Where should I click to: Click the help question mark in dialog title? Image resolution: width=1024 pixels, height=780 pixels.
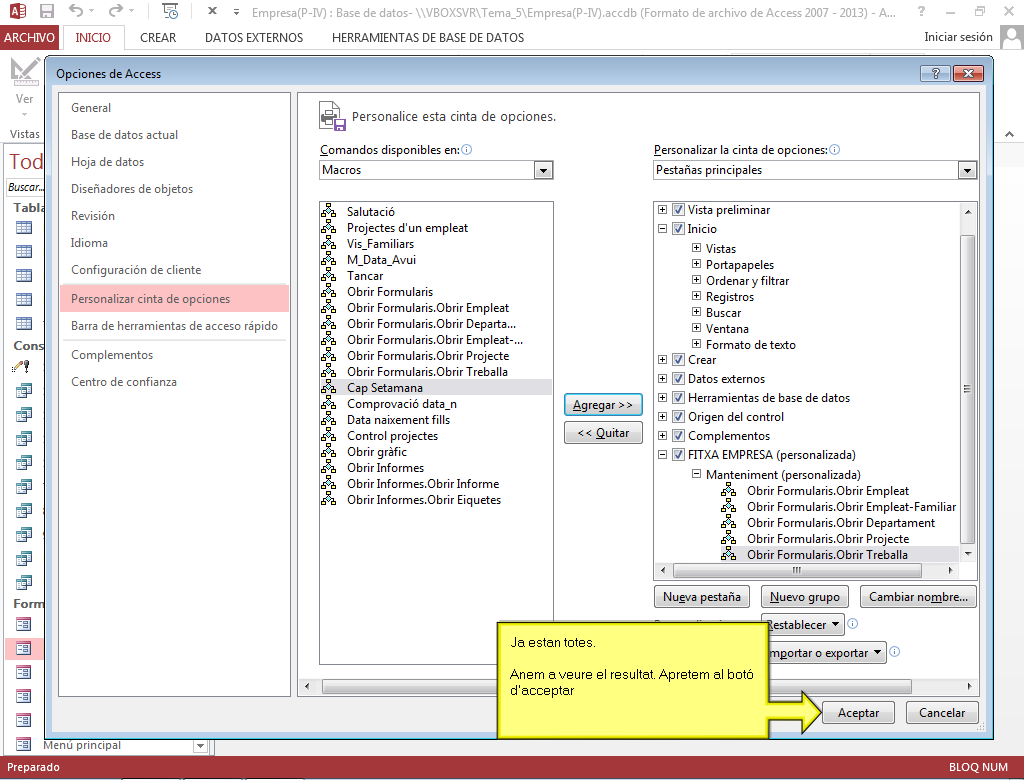tap(935, 73)
